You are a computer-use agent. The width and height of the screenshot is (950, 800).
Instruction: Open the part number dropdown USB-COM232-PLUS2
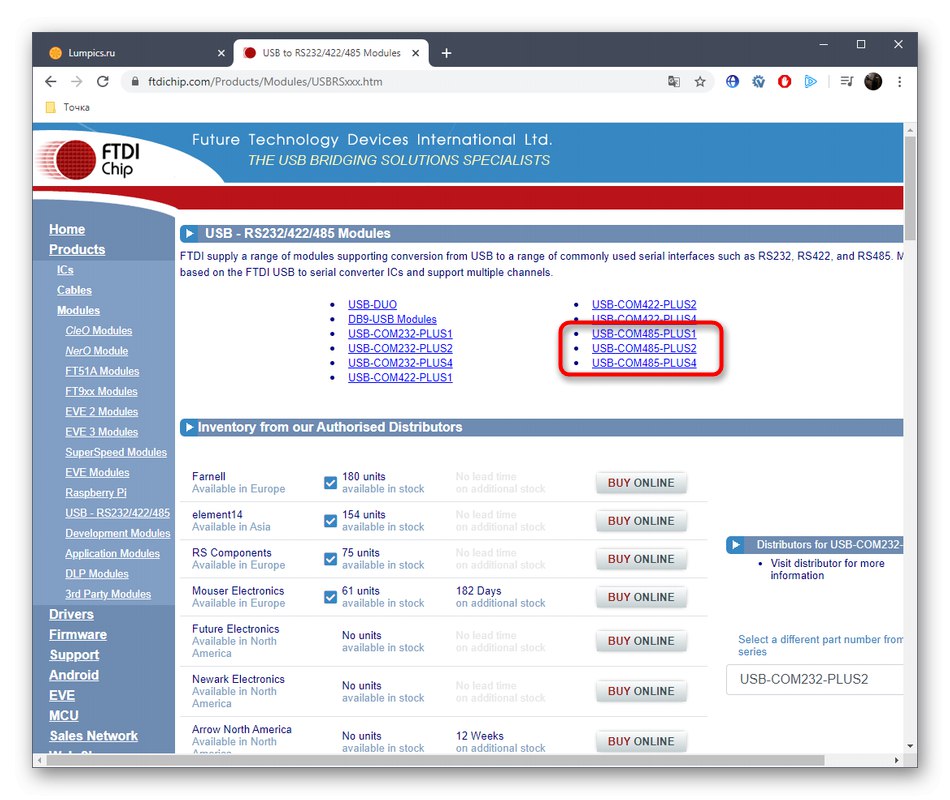coord(814,679)
